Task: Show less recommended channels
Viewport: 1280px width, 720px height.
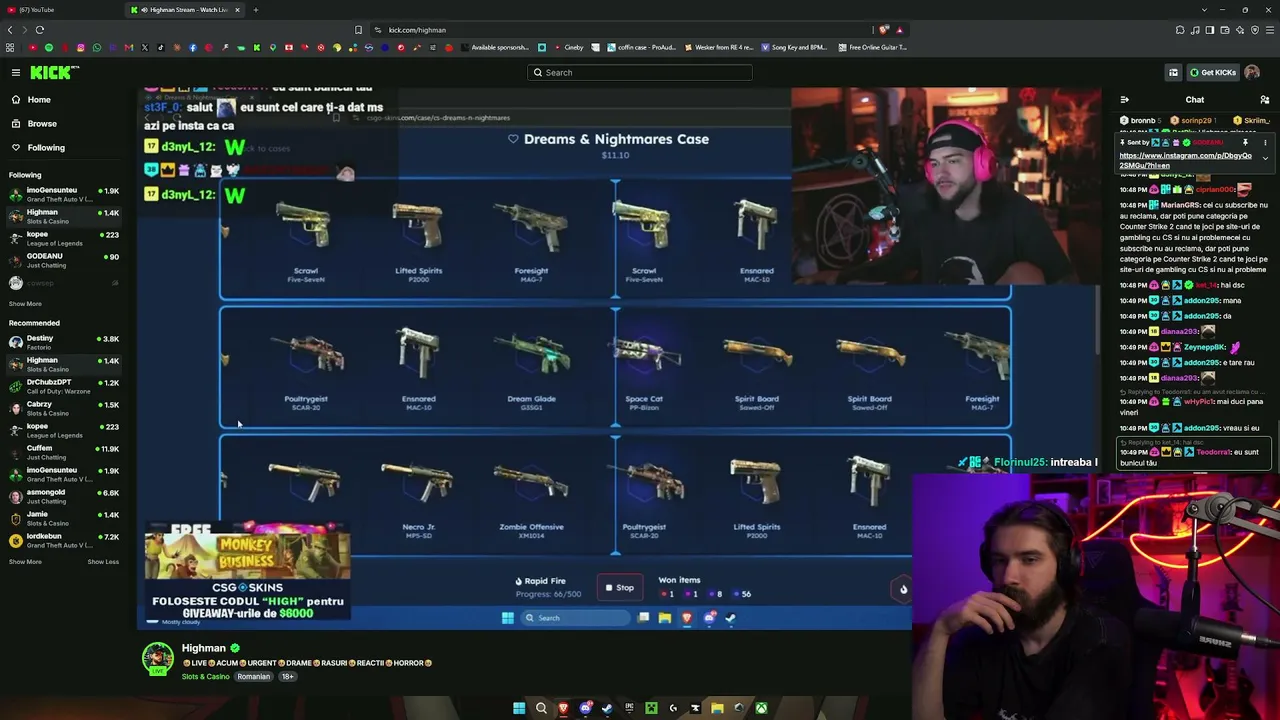Action: (x=103, y=561)
